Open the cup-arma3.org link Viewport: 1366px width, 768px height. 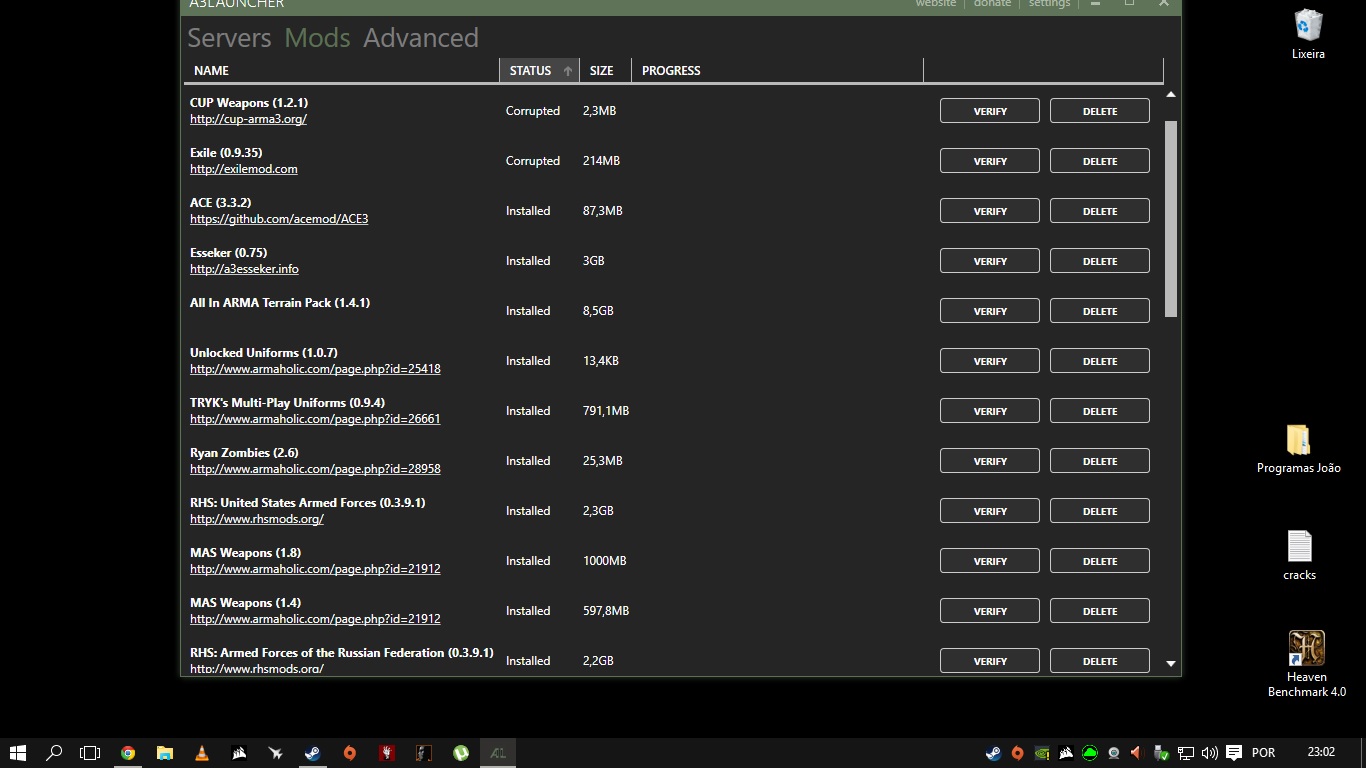pyautogui.click(x=248, y=119)
